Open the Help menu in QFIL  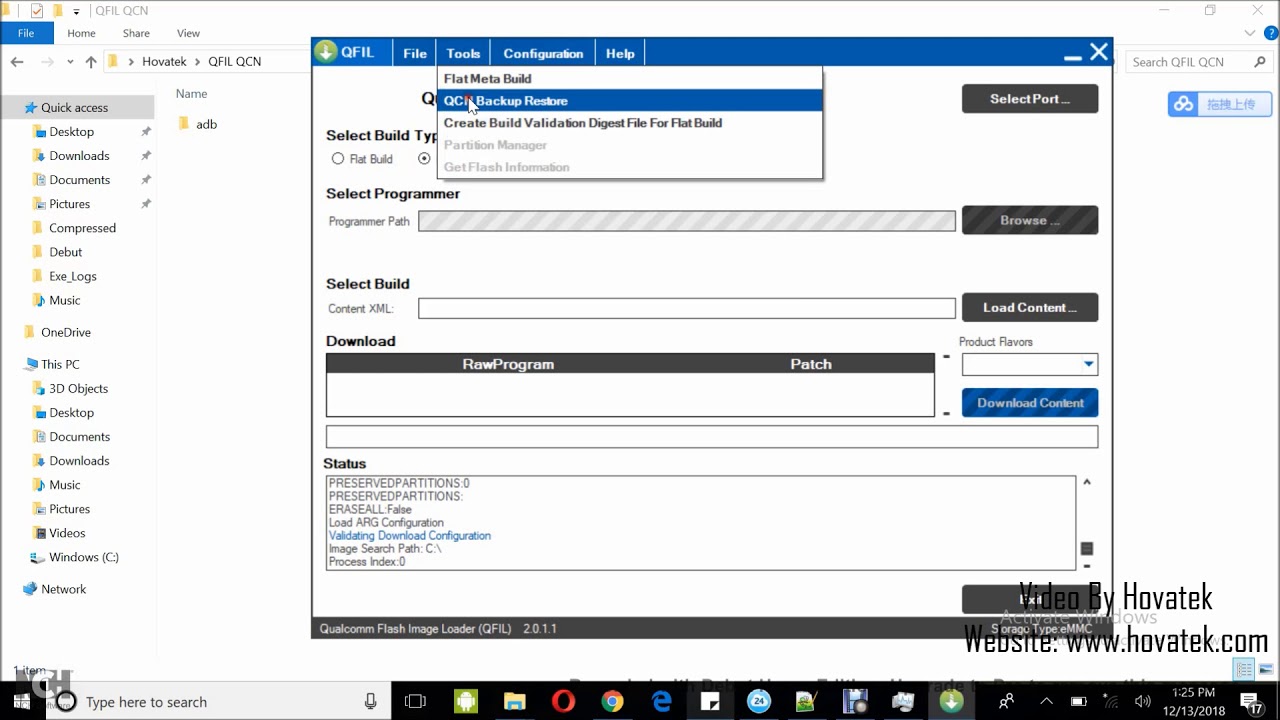pos(620,53)
